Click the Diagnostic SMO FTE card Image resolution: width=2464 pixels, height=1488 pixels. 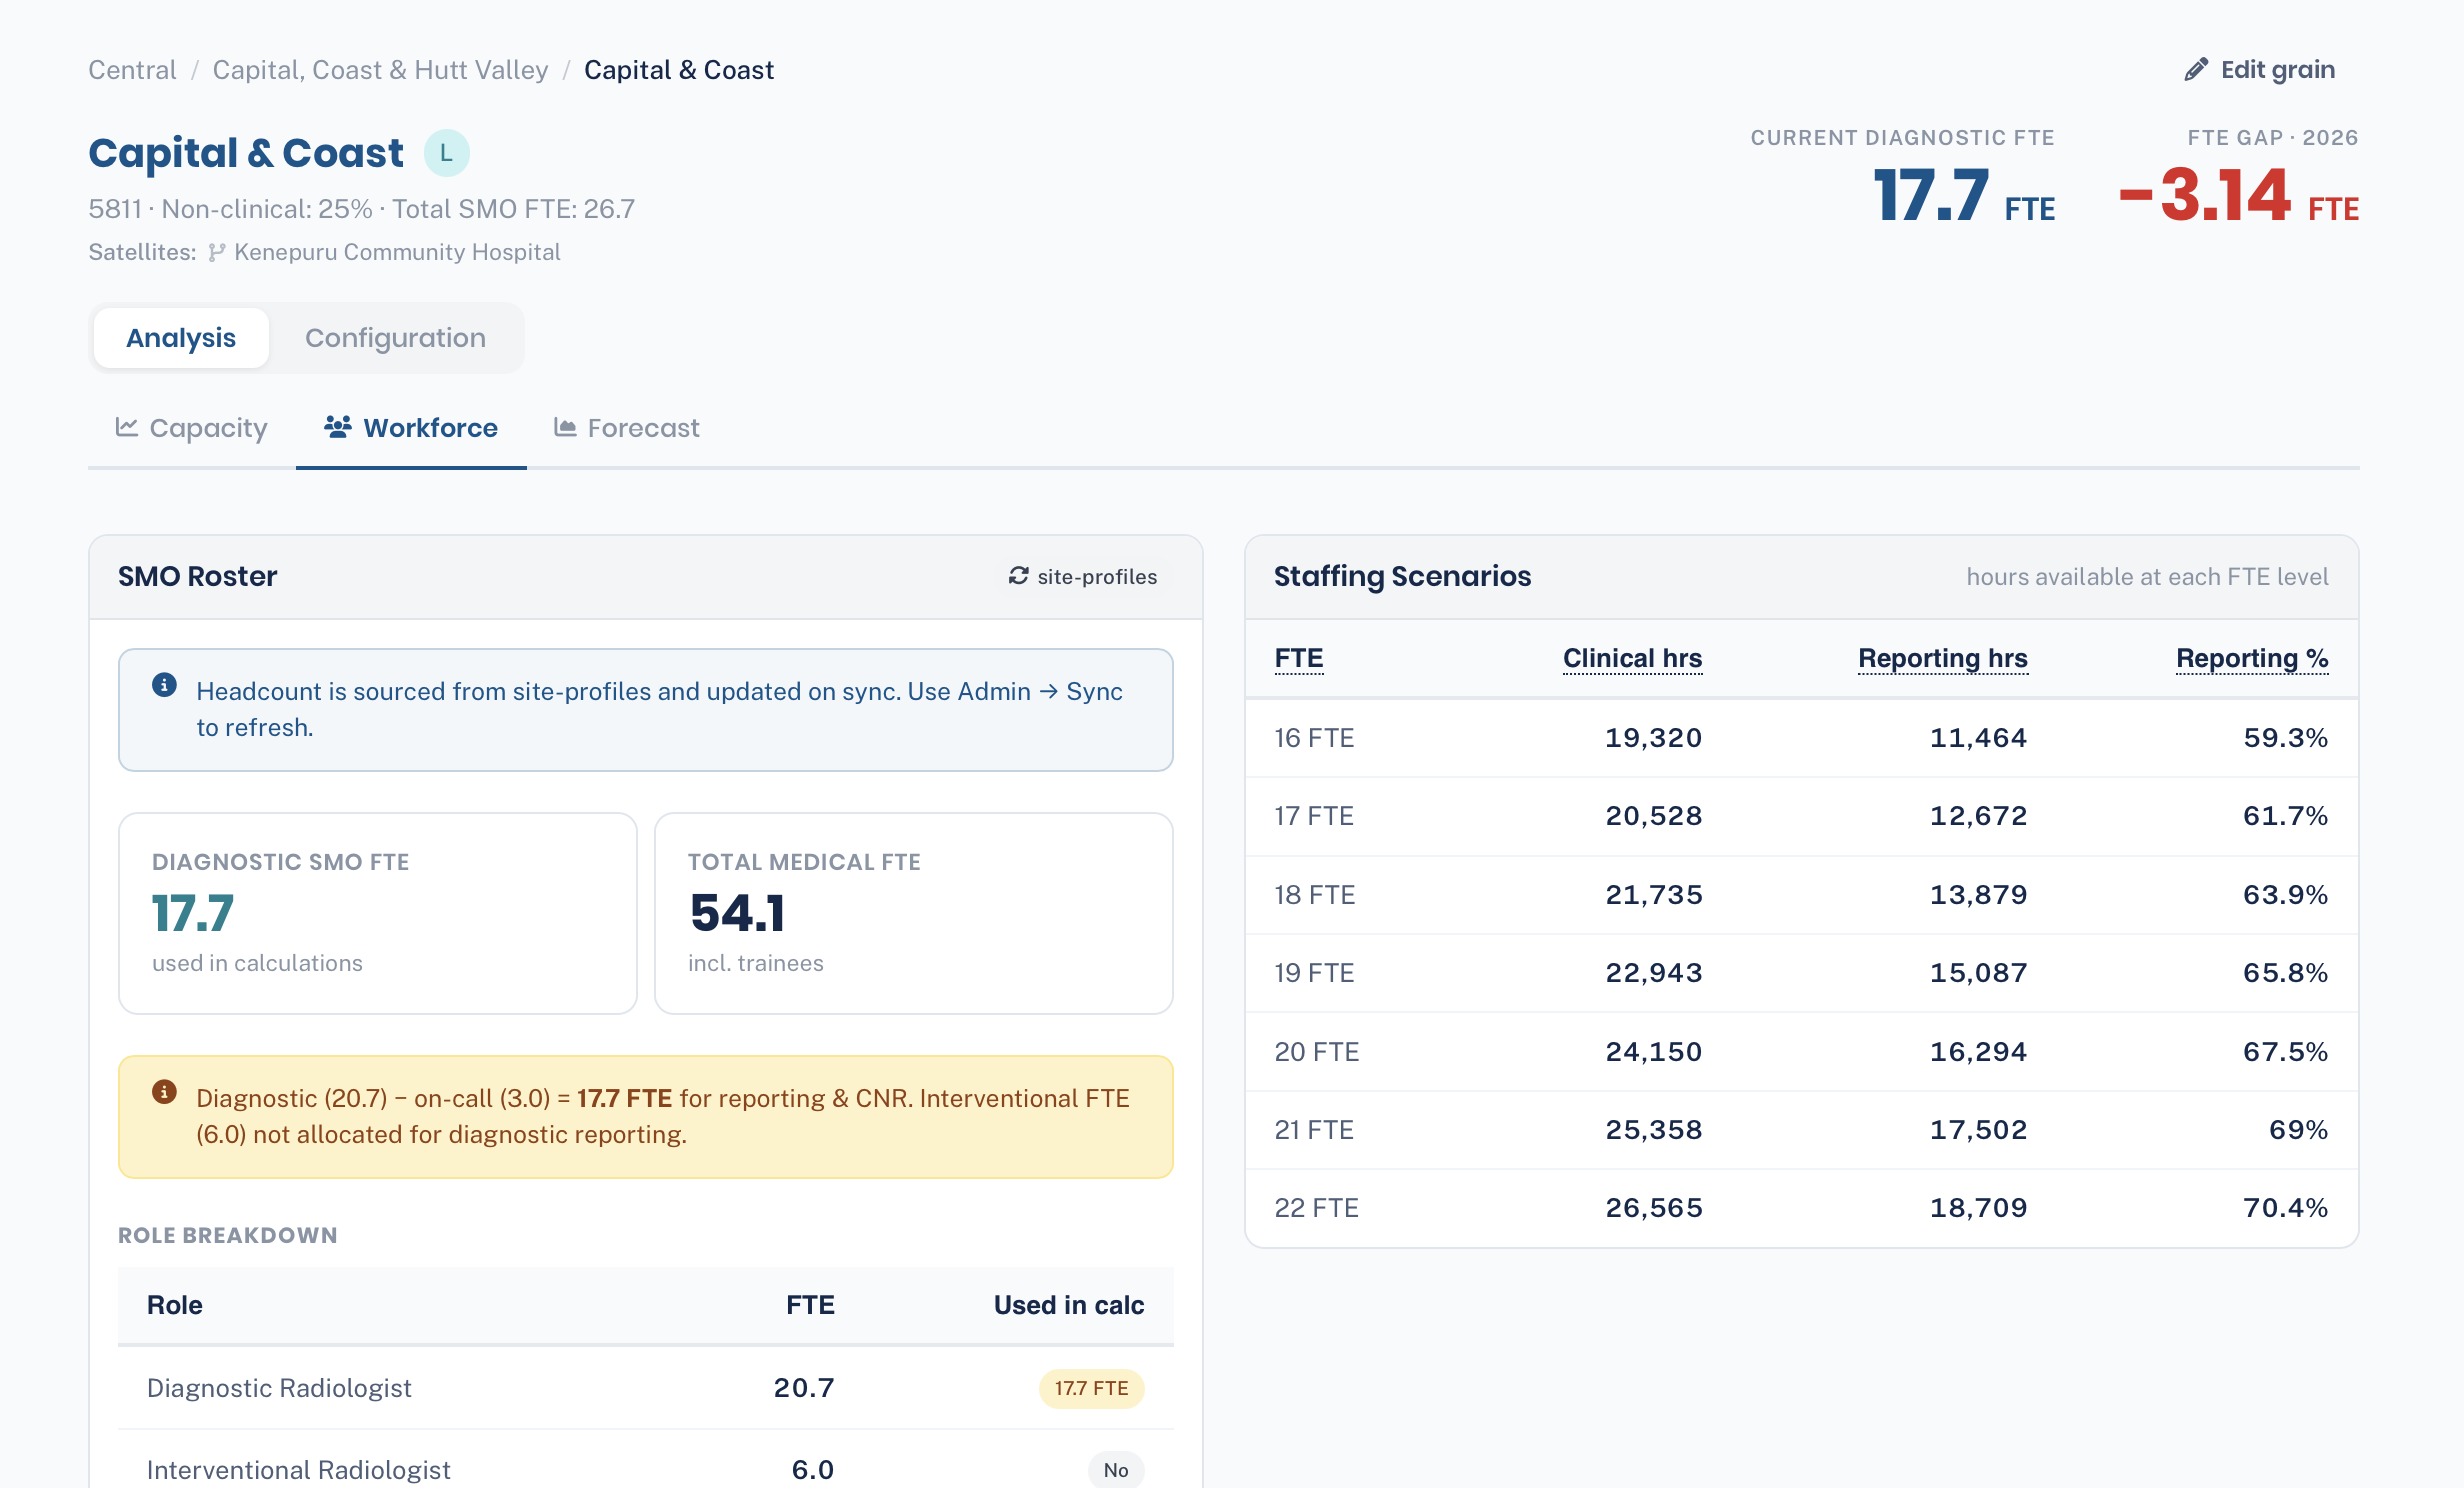pos(378,913)
